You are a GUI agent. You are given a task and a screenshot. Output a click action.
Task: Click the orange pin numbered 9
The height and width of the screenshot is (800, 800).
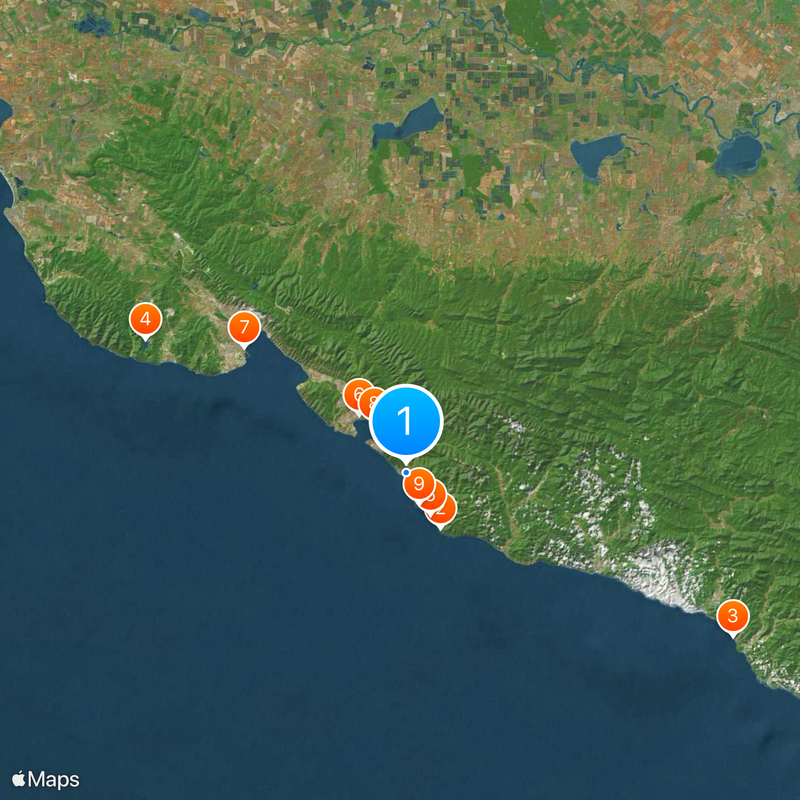pyautogui.click(x=419, y=484)
